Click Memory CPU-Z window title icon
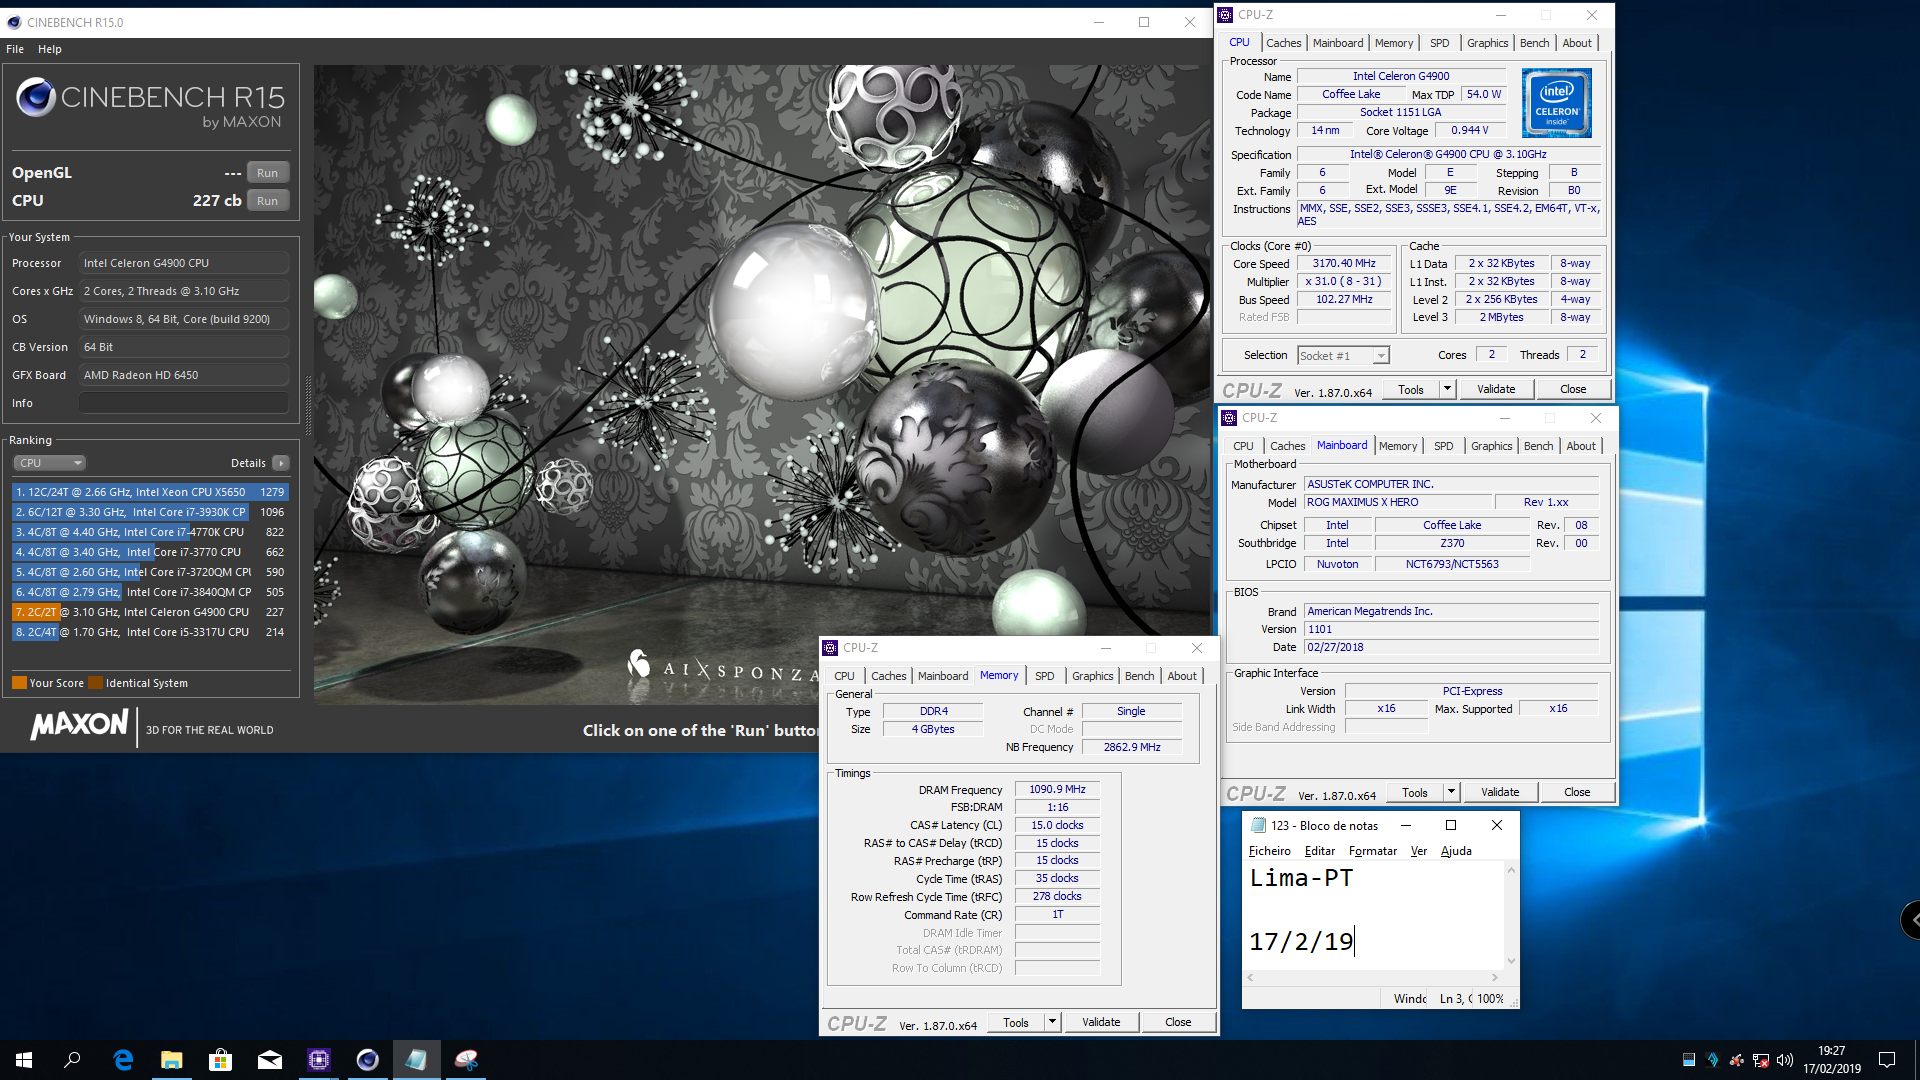Viewport: 1920px width, 1080px height. (x=830, y=648)
